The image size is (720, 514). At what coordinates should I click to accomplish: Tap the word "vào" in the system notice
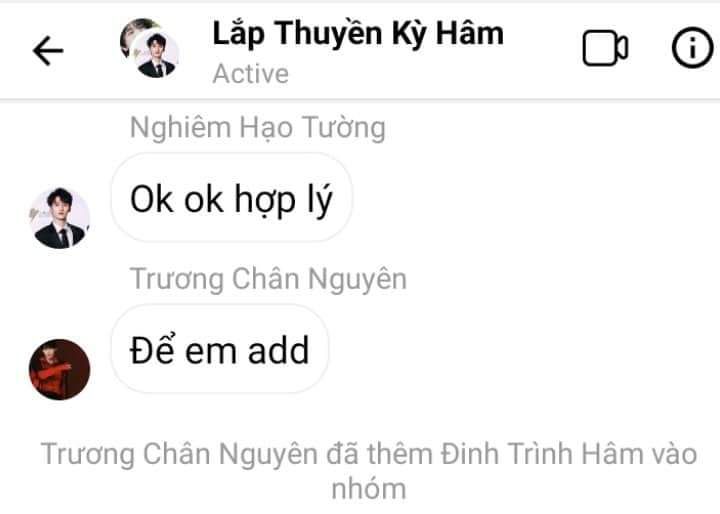point(675,455)
